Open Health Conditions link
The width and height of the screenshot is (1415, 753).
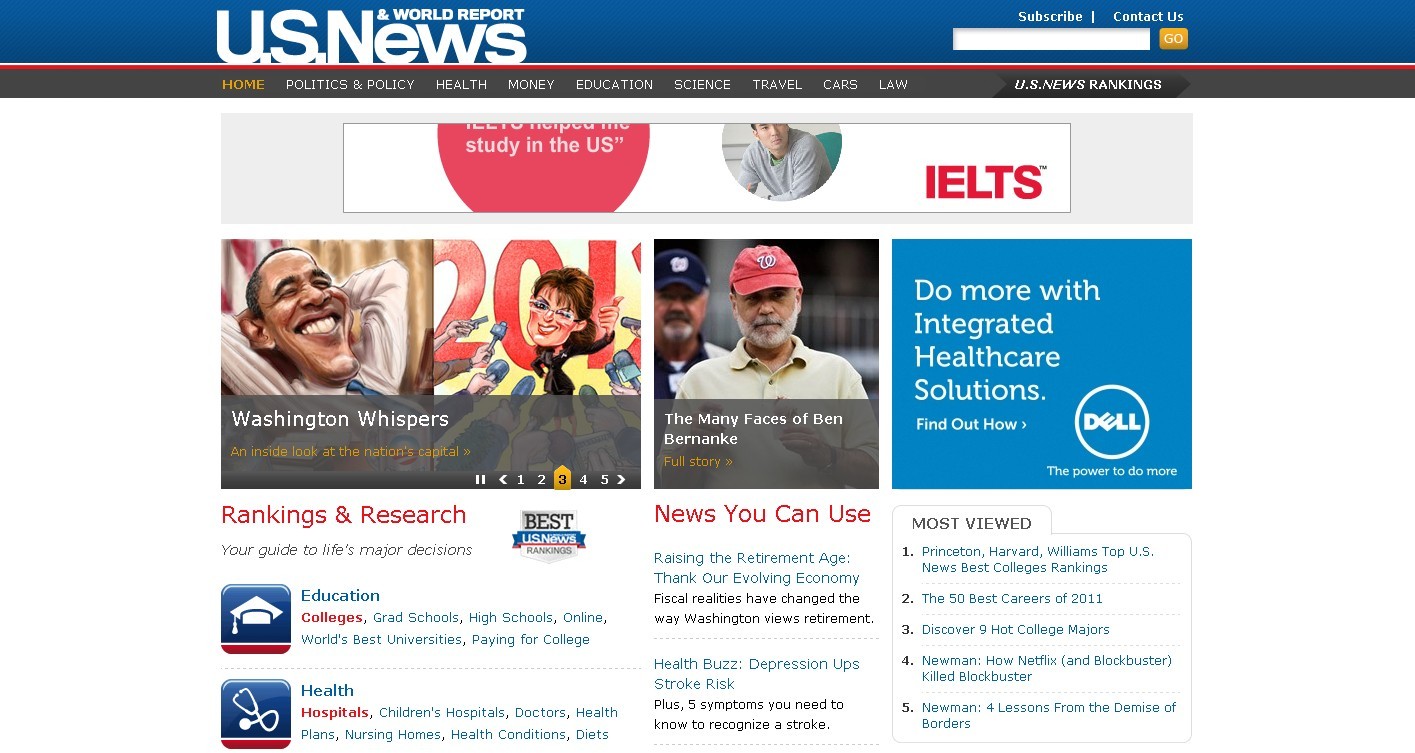point(508,734)
